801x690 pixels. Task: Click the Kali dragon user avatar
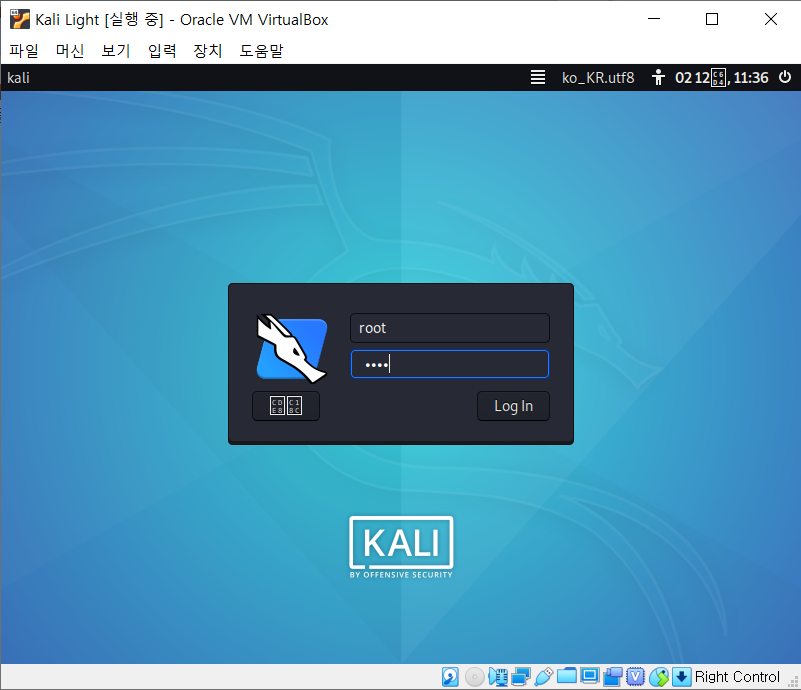tap(292, 348)
